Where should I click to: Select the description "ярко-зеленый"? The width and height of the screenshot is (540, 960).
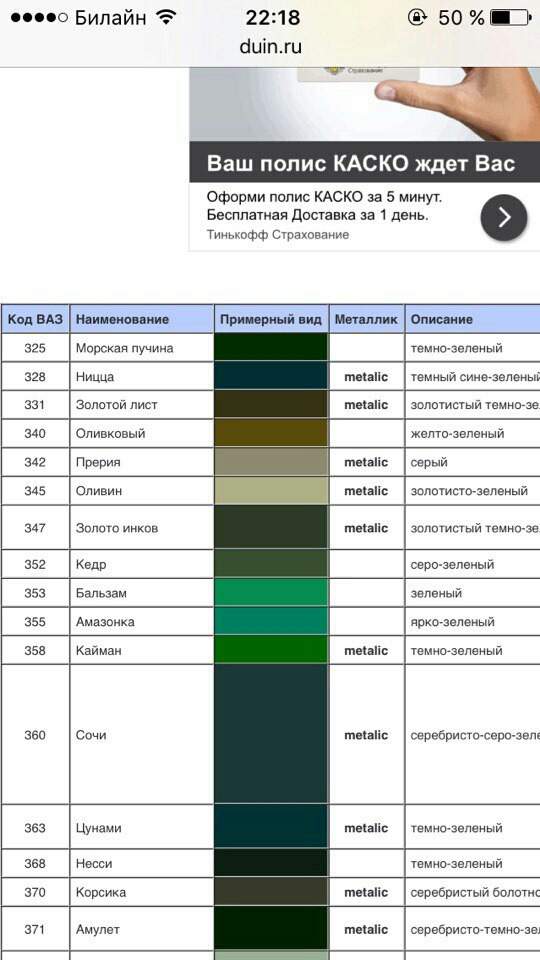[x=452, y=622]
